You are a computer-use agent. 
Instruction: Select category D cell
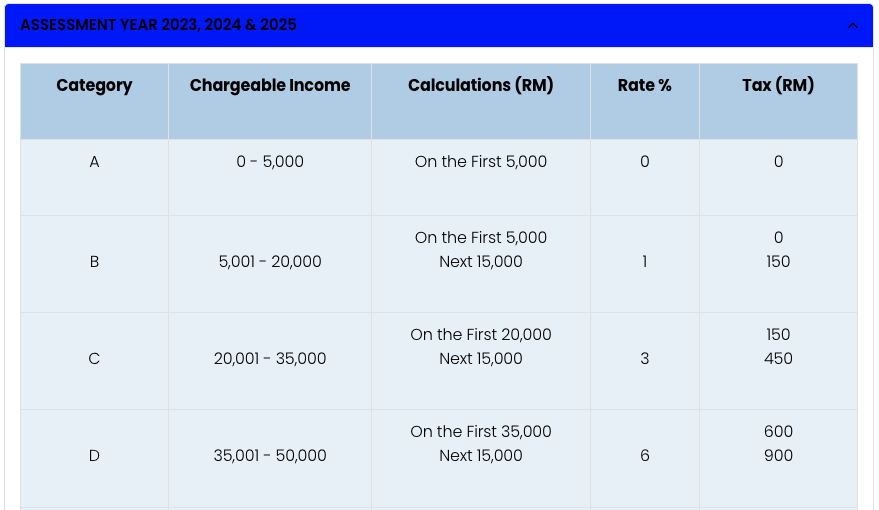coord(94,456)
